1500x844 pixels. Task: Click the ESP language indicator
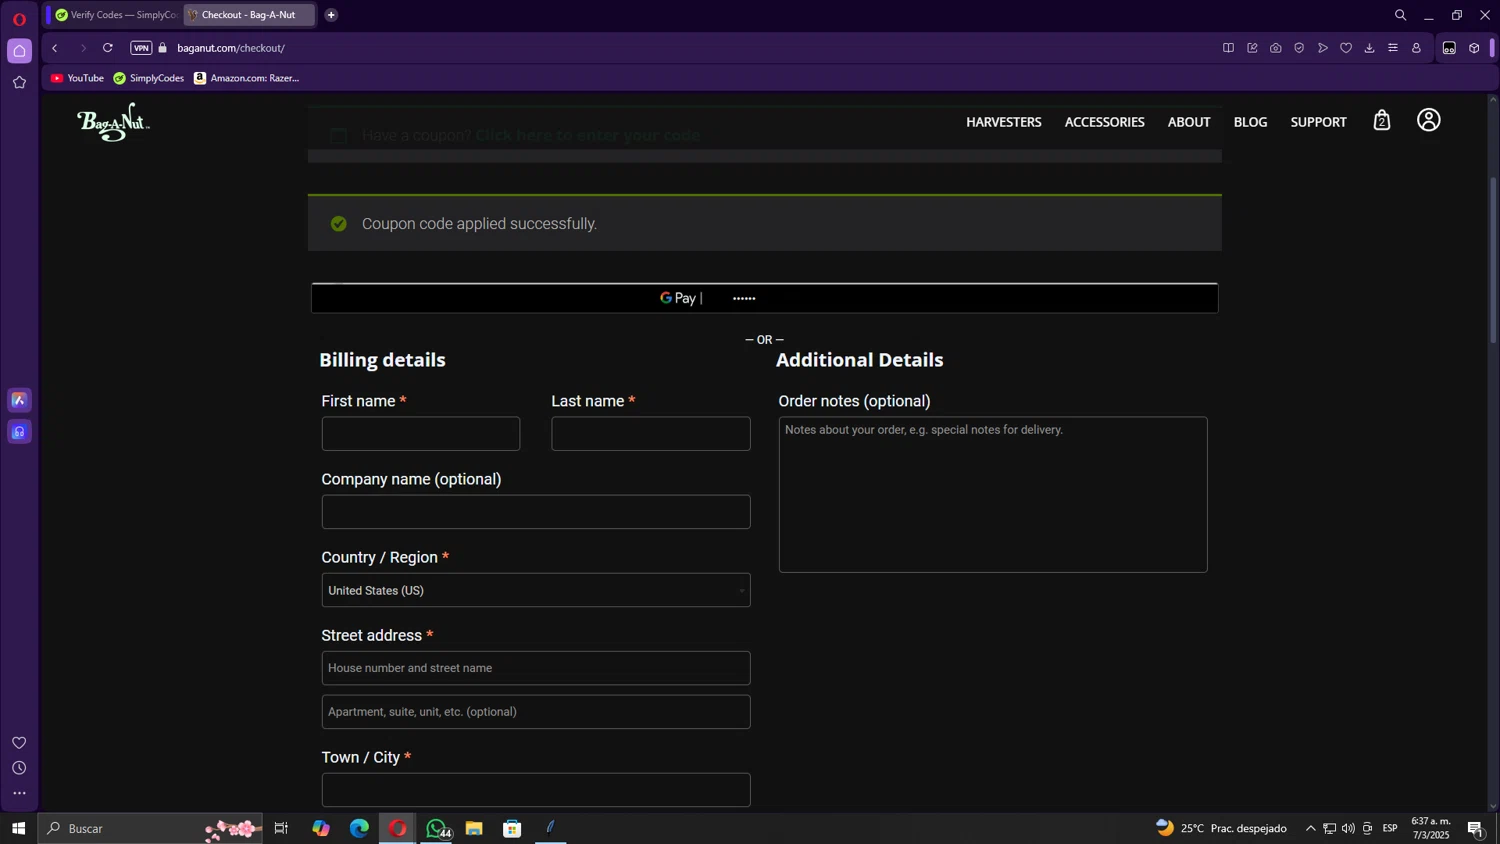1390,828
